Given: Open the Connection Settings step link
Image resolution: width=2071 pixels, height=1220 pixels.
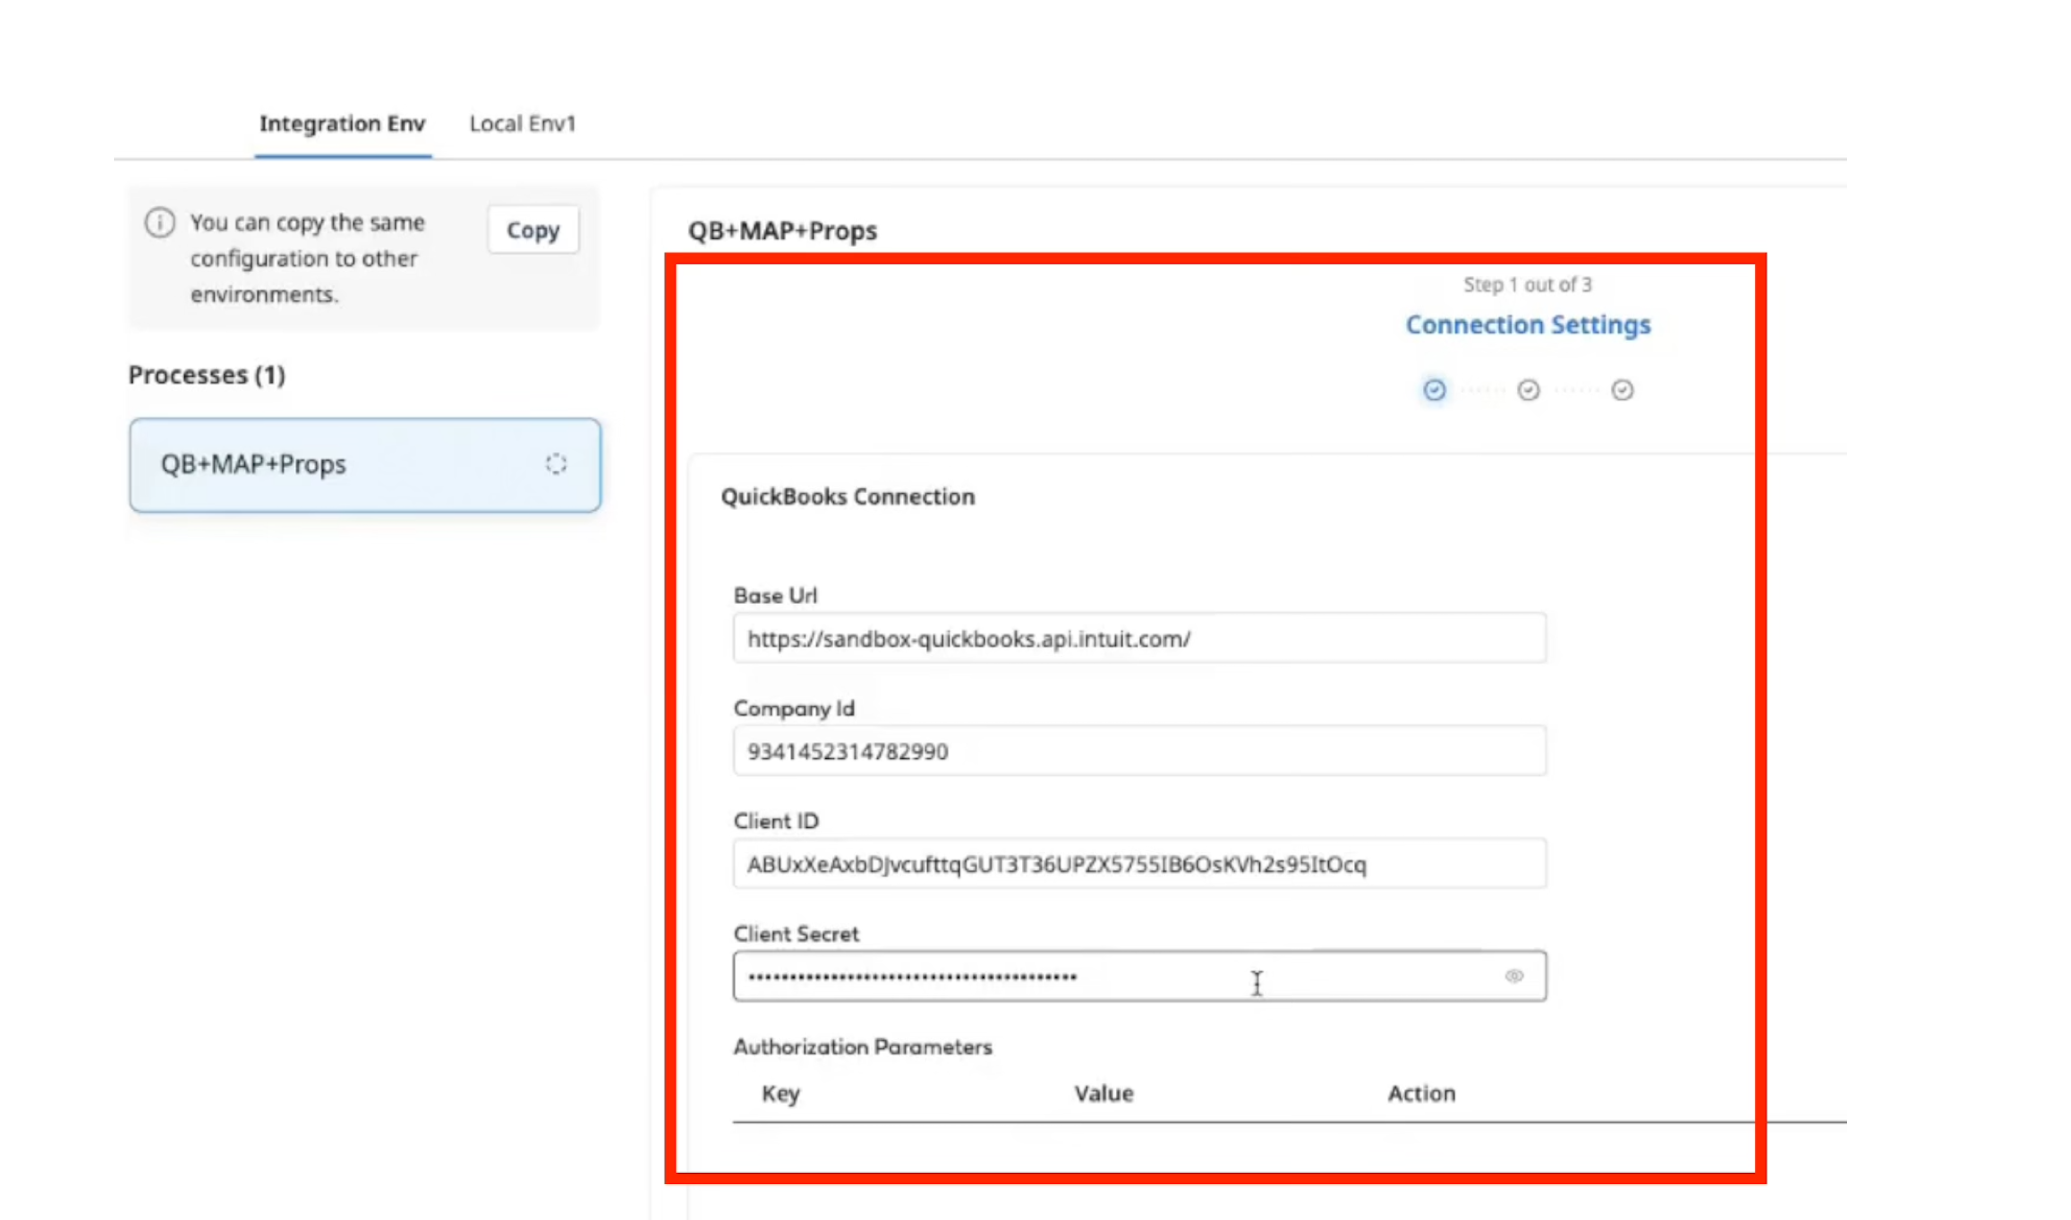Looking at the screenshot, I should pos(1528,324).
